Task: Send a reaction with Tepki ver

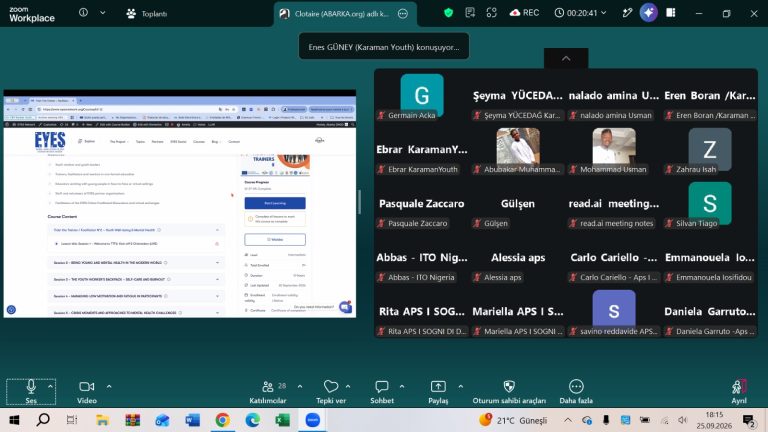Action: click(x=331, y=392)
